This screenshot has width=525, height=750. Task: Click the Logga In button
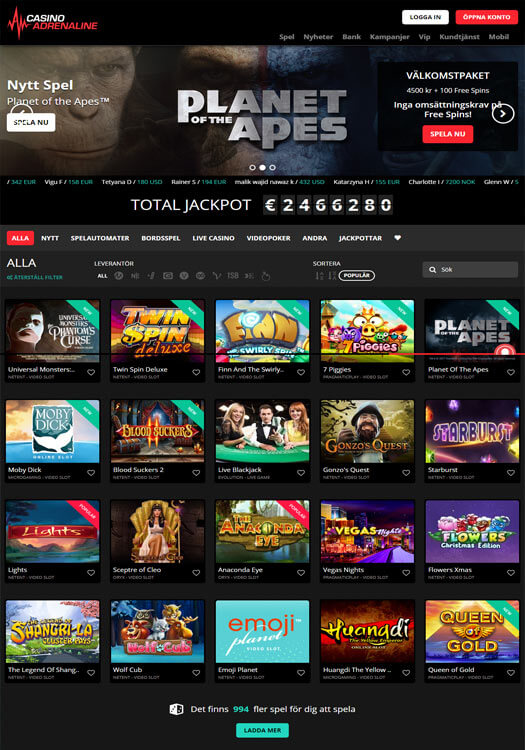click(x=425, y=17)
